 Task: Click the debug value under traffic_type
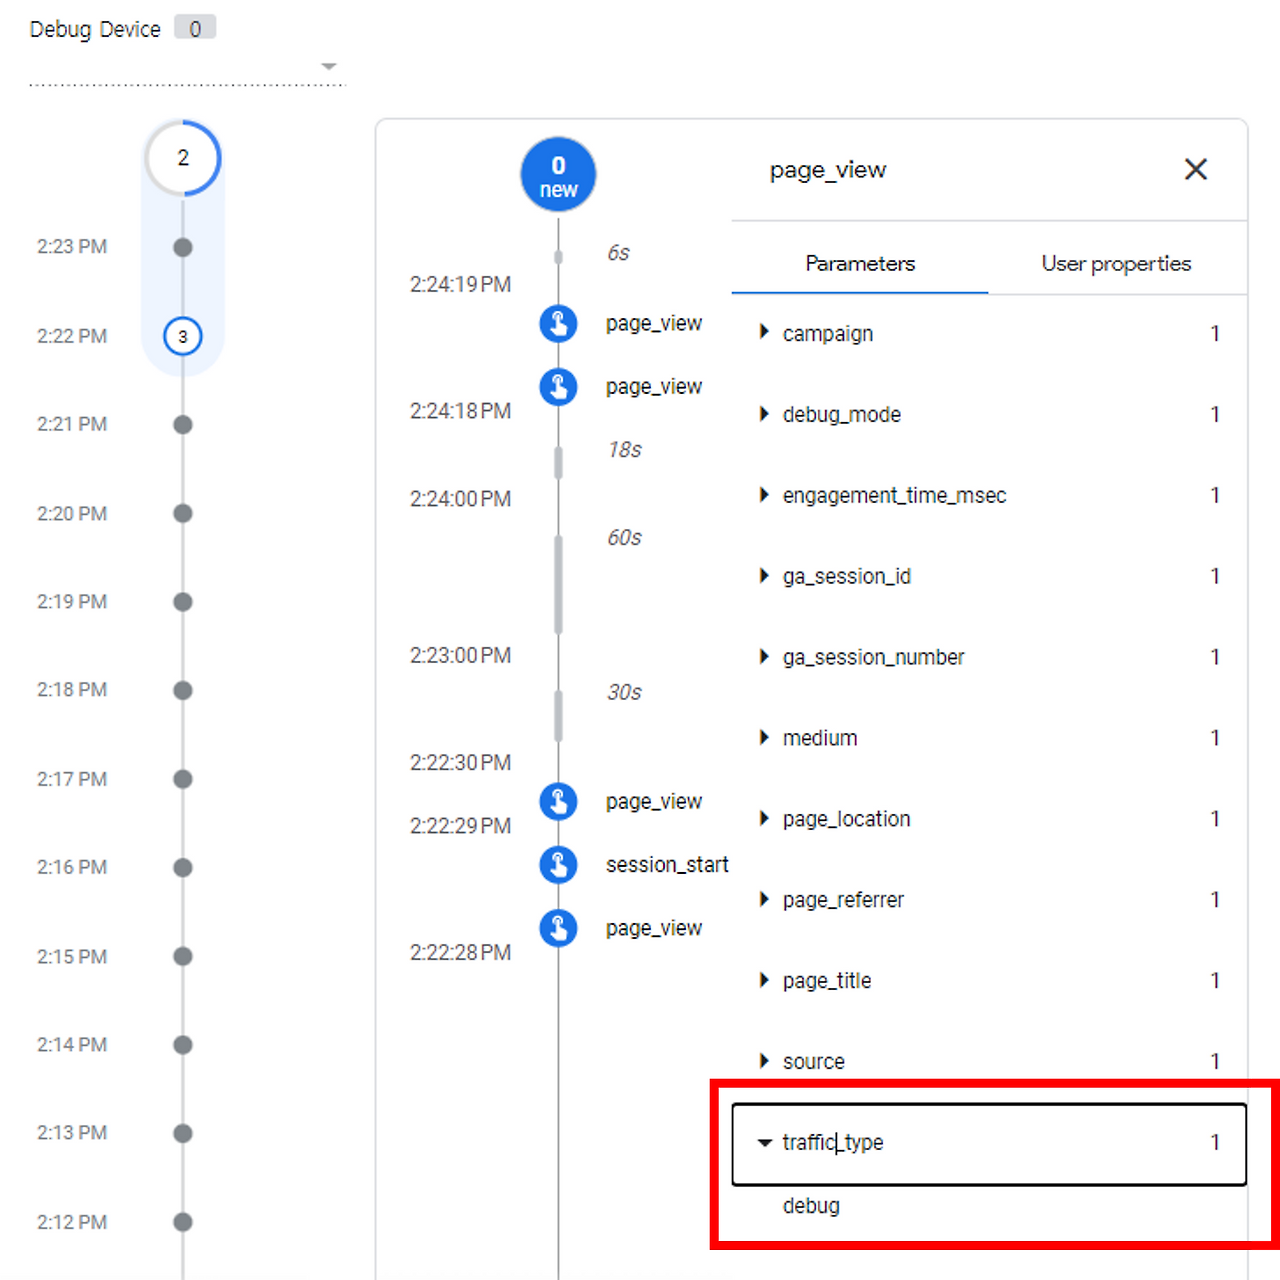coord(811,1206)
